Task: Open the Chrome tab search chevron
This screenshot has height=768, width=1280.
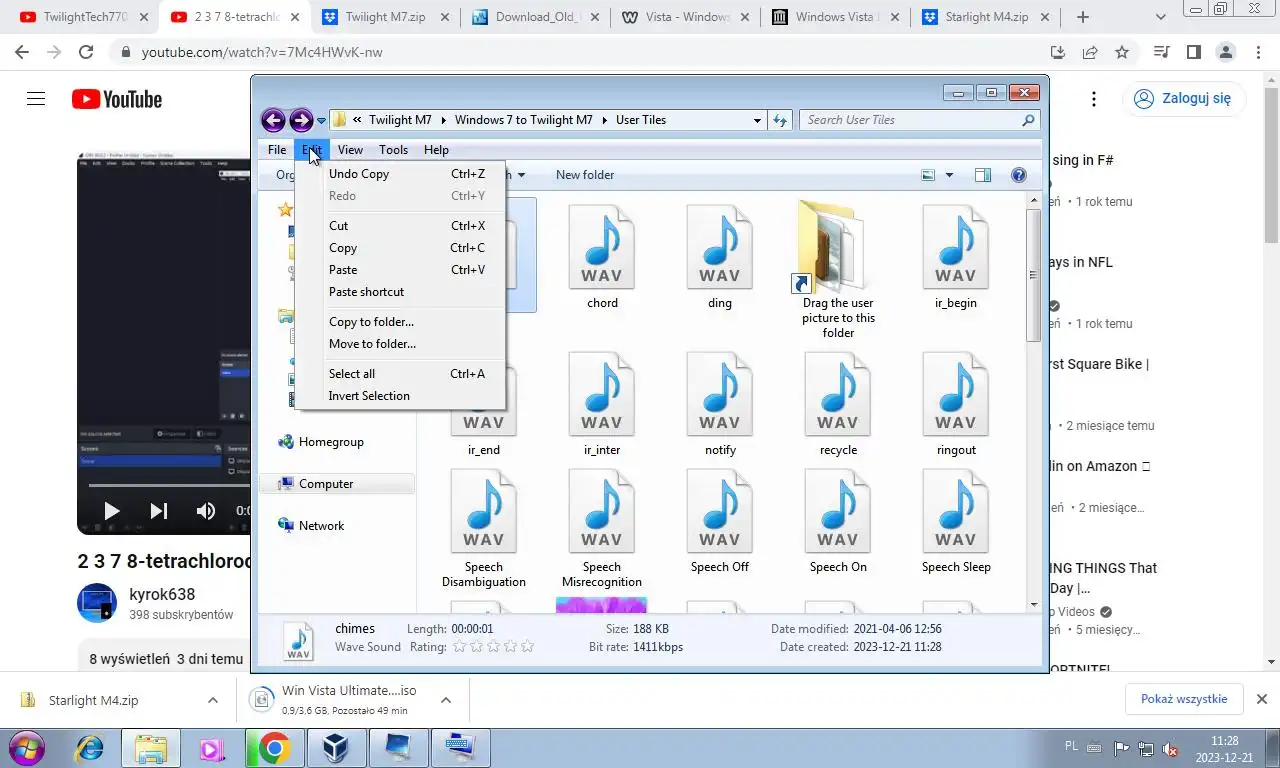Action: coord(1160,17)
